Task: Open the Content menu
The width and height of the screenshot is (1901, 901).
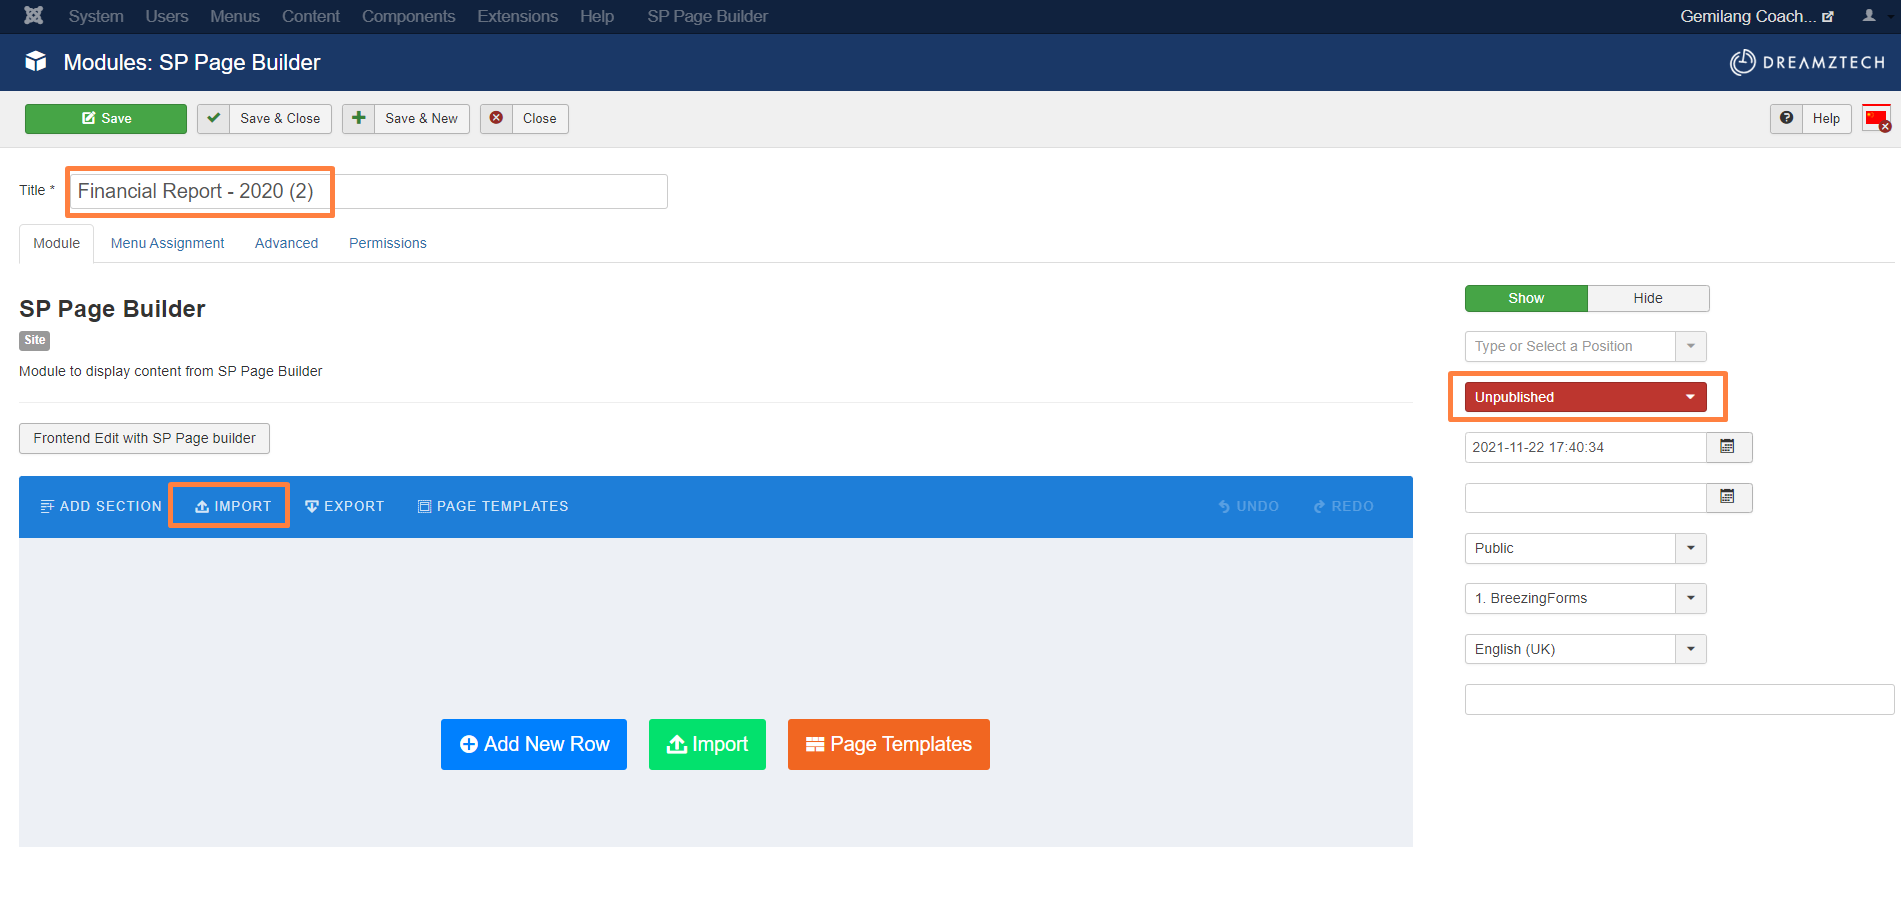Action: [x=310, y=16]
